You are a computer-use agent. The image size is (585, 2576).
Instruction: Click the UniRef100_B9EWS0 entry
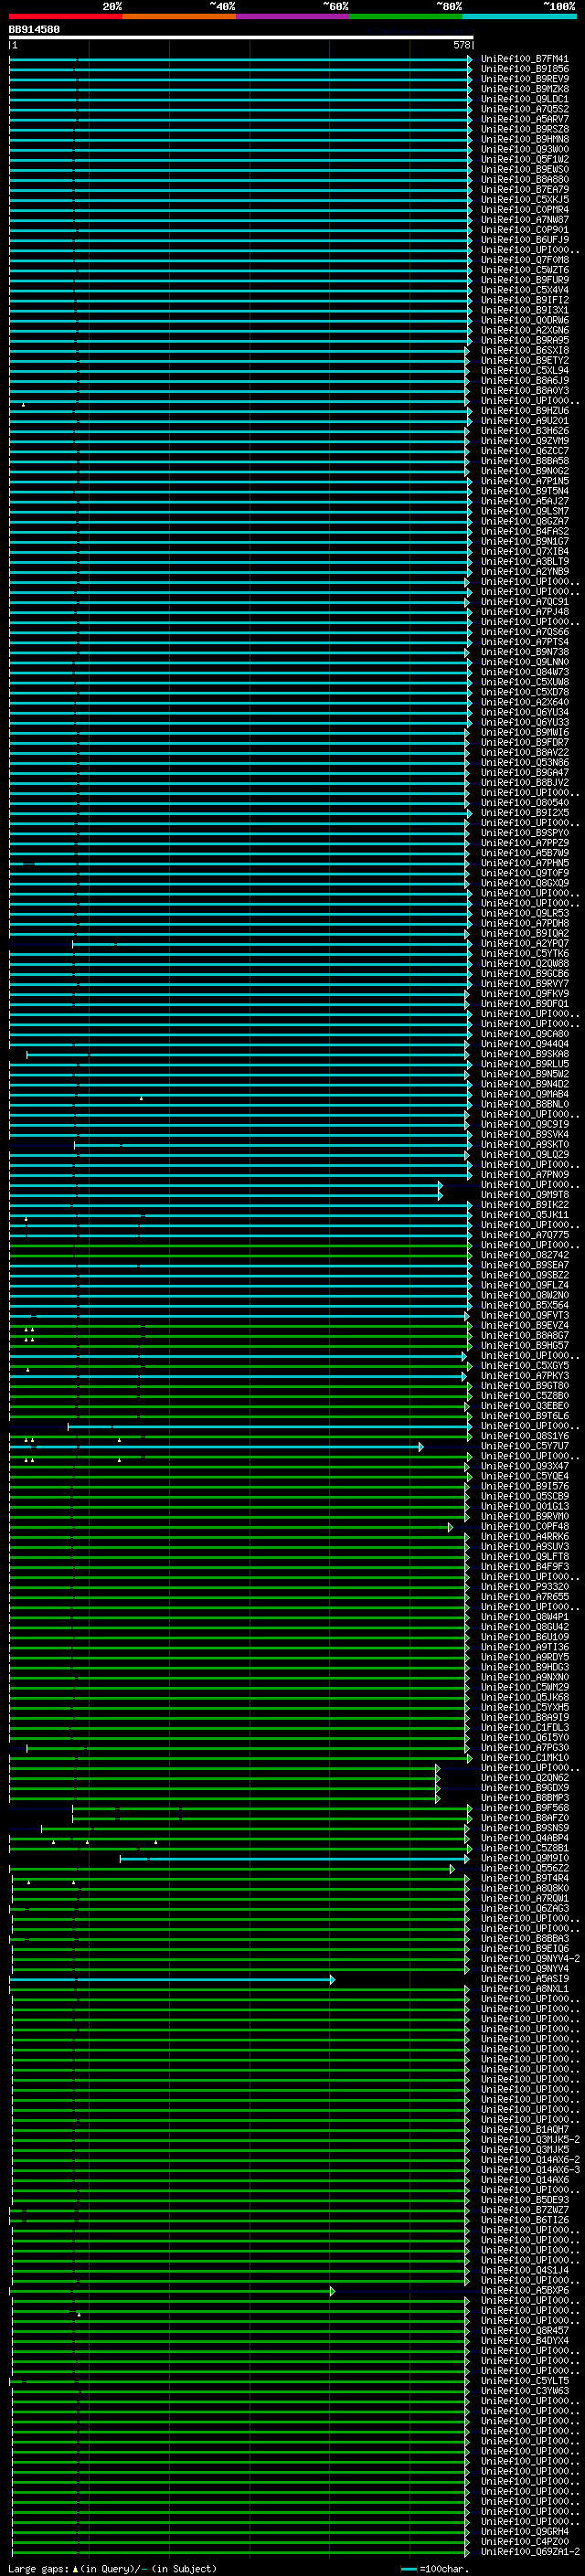[x=524, y=169]
